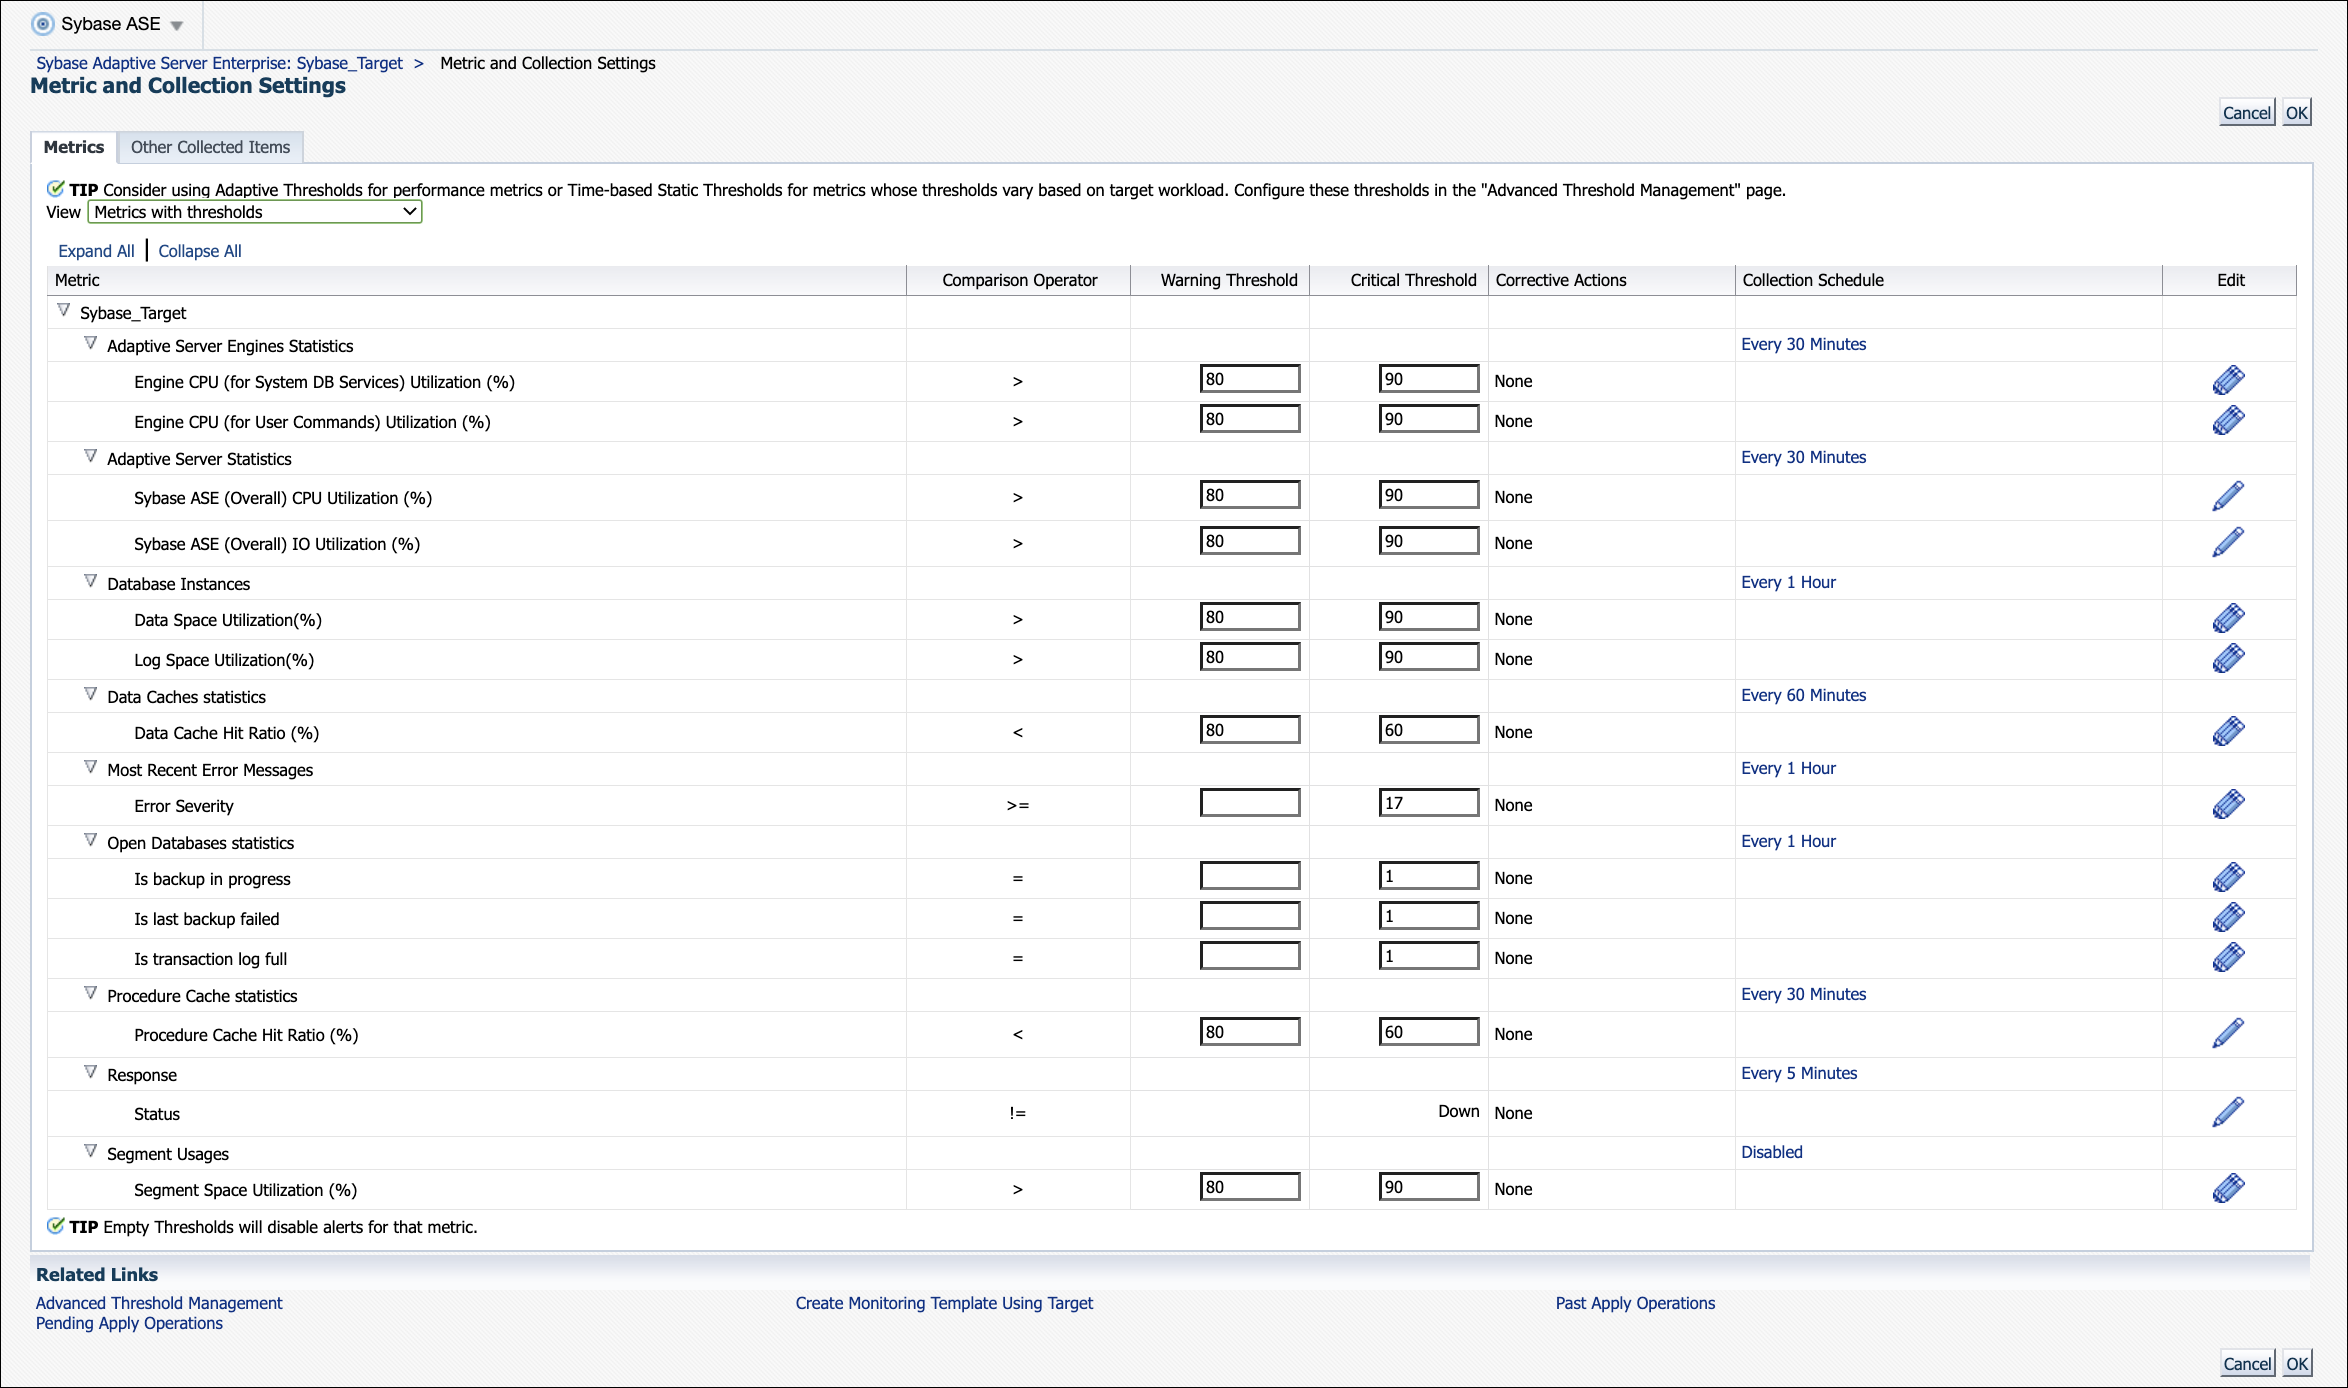Collapse Data Caches statistics group
Screen dimensions: 2348x1388
91,695
